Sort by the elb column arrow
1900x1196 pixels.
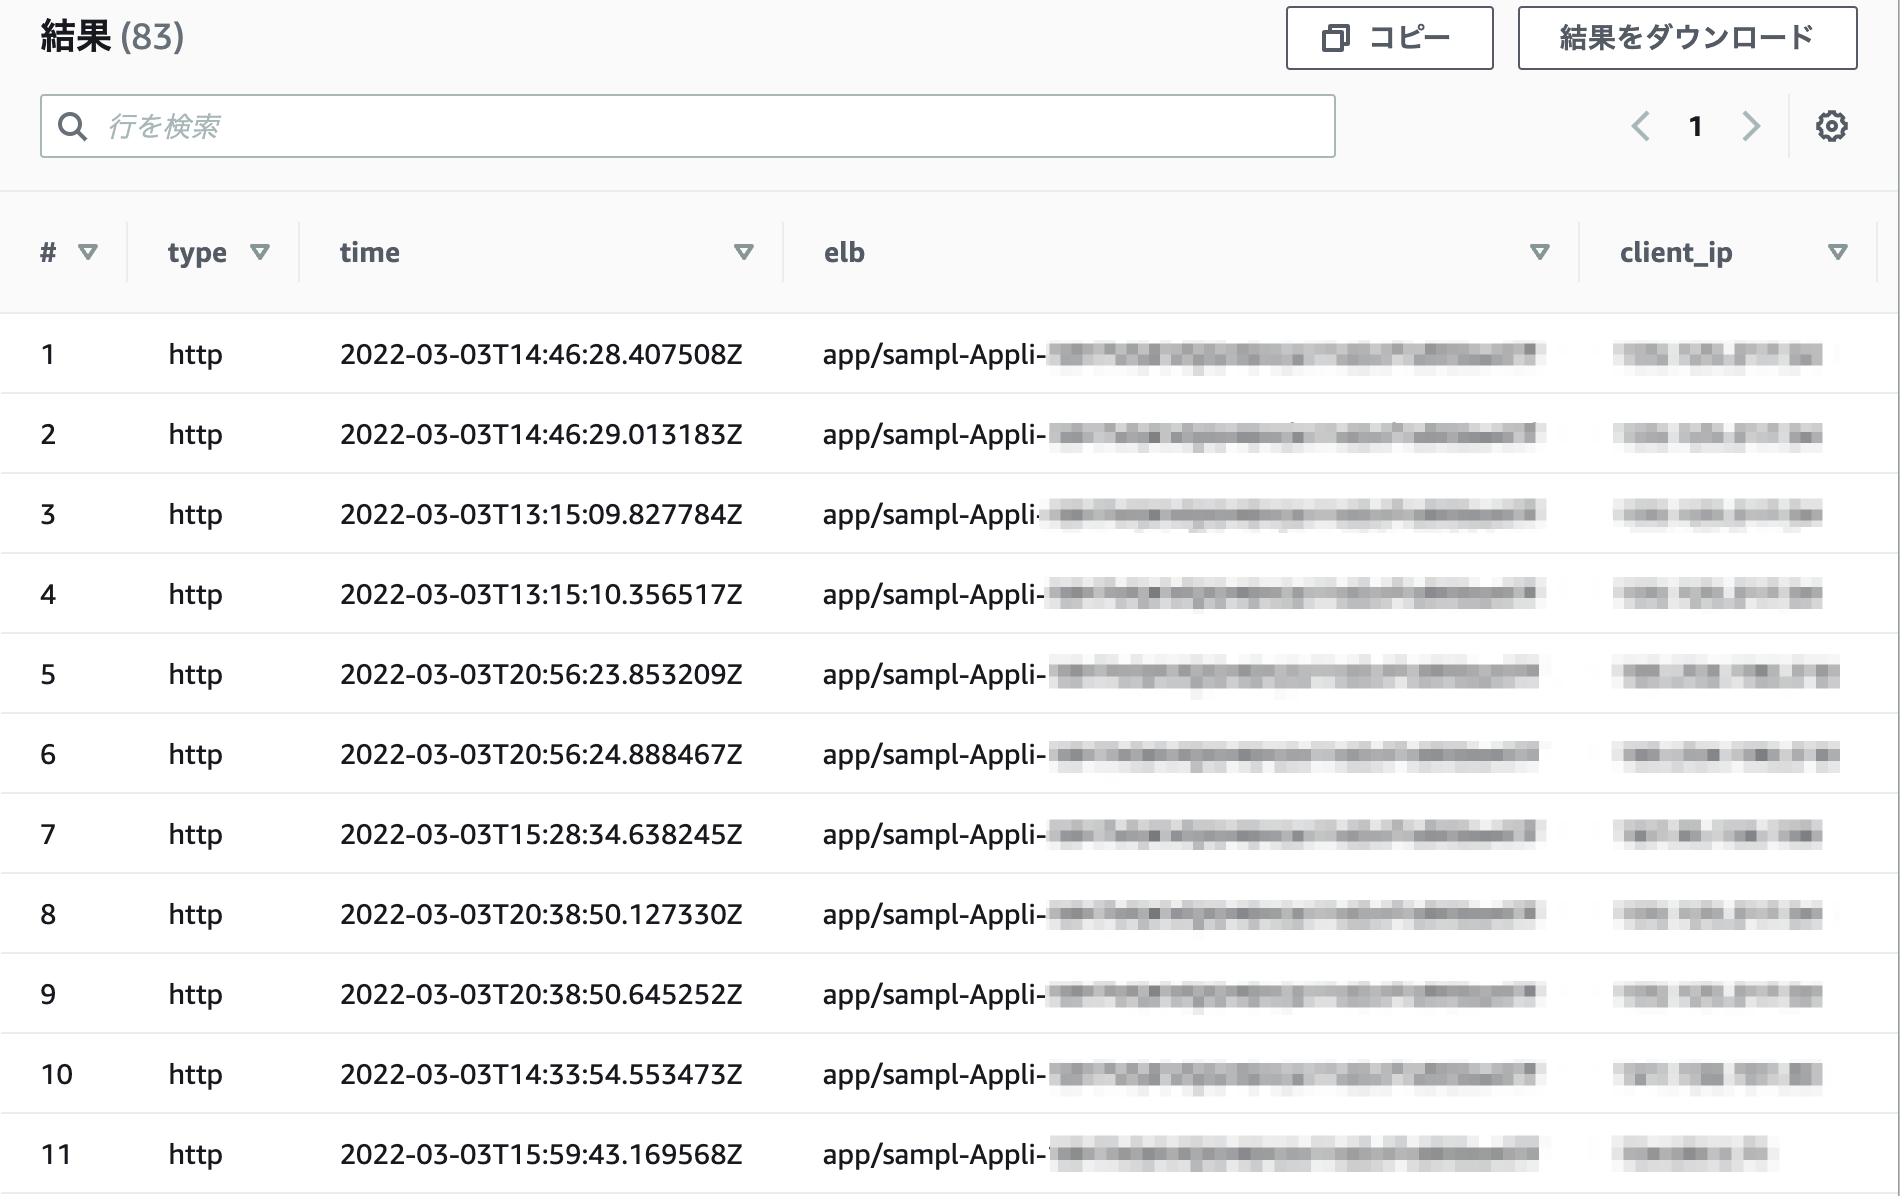[x=1540, y=252]
